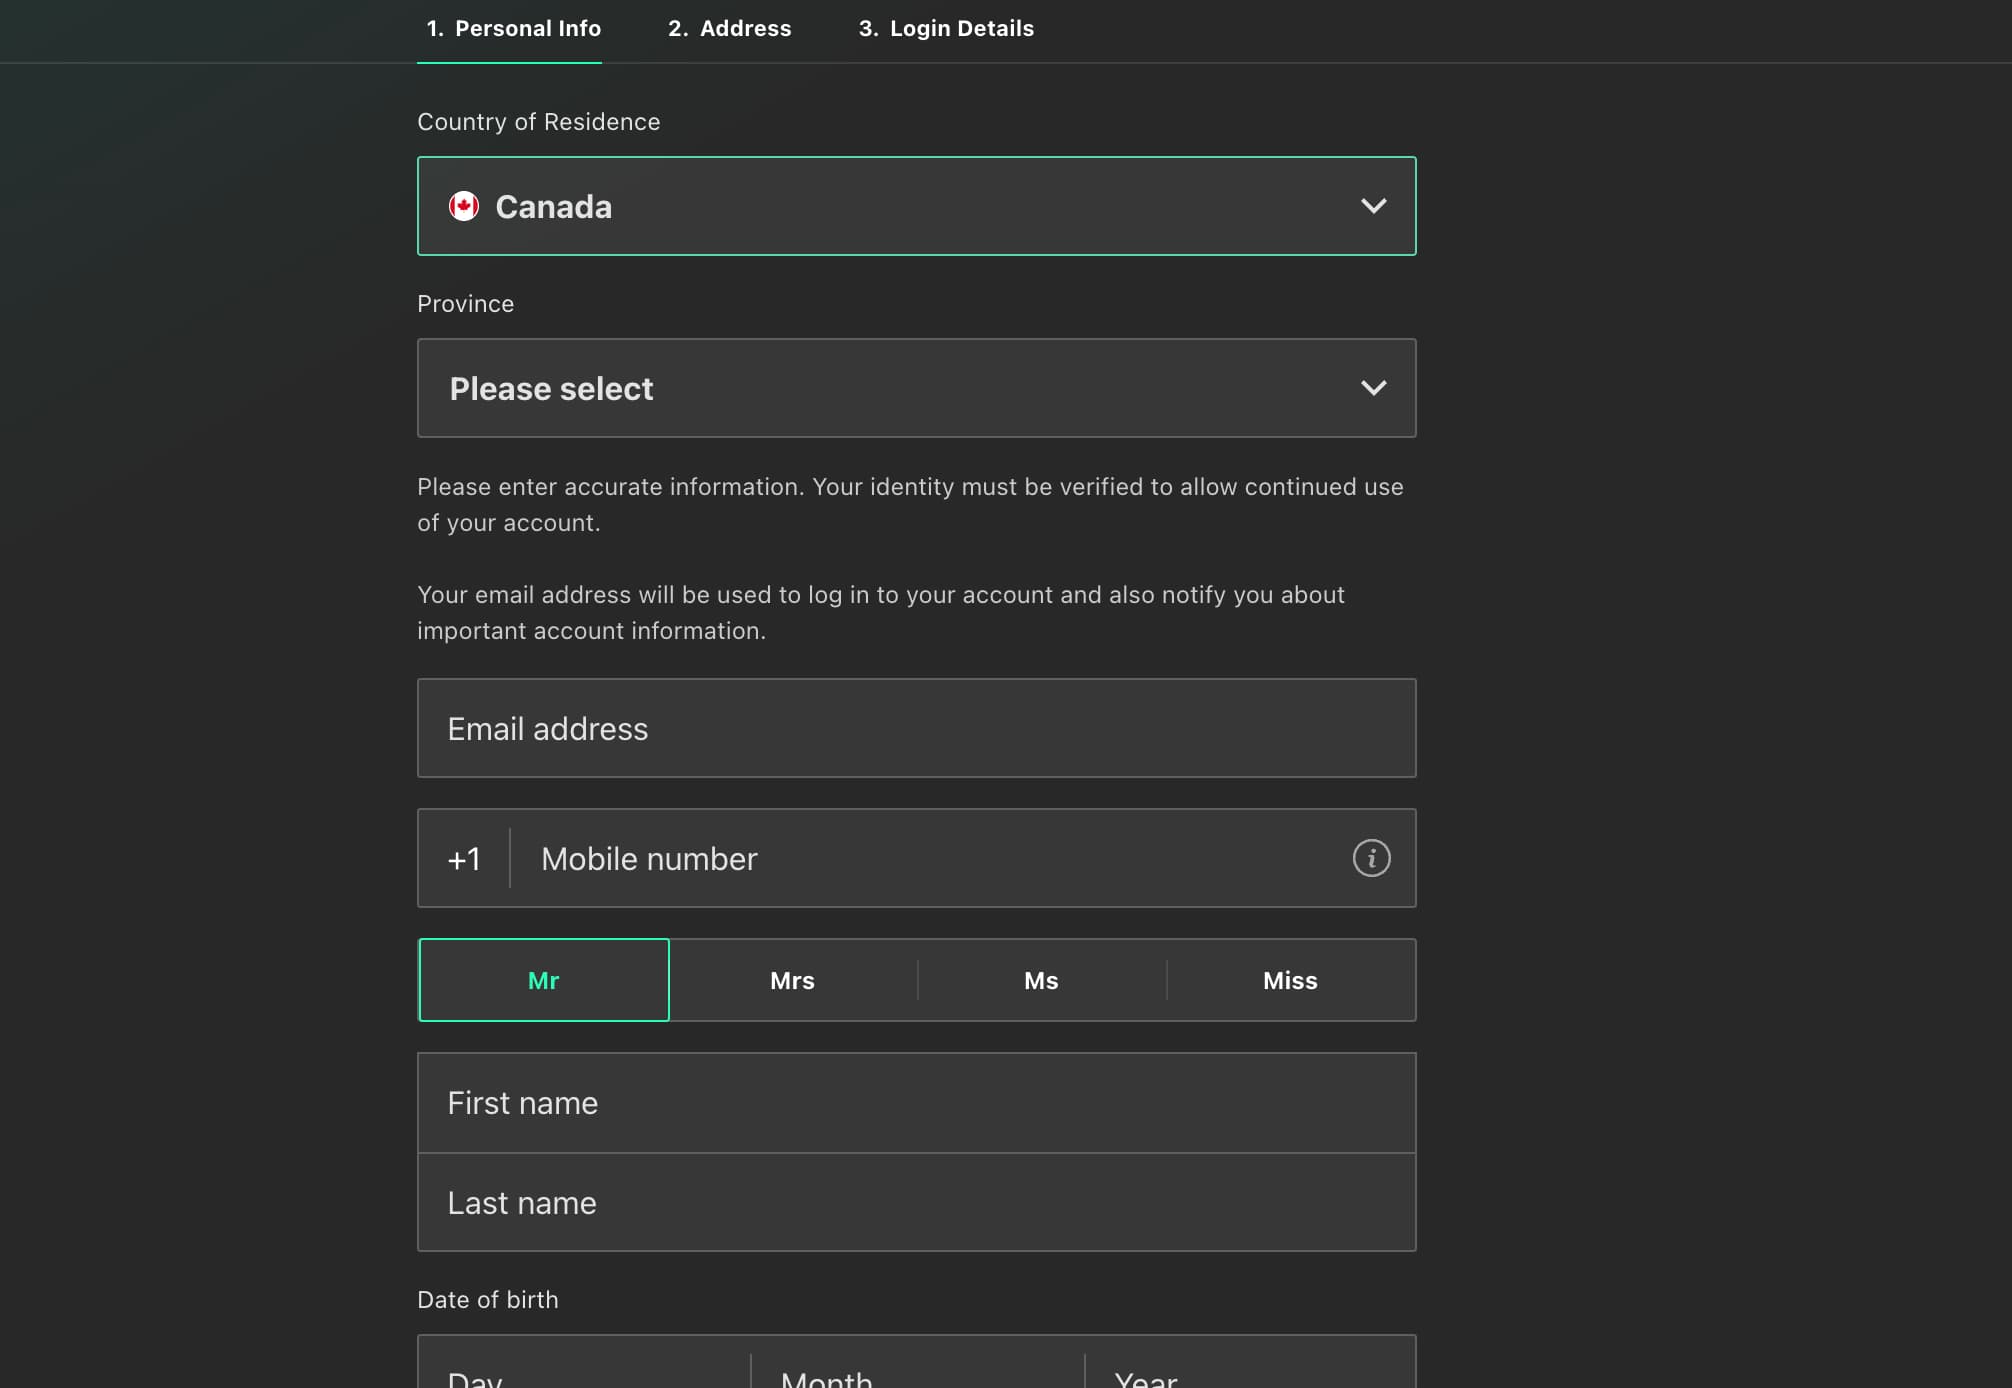Viewport: 2012px width, 1388px height.
Task: Click the First name input
Action: [915, 1102]
